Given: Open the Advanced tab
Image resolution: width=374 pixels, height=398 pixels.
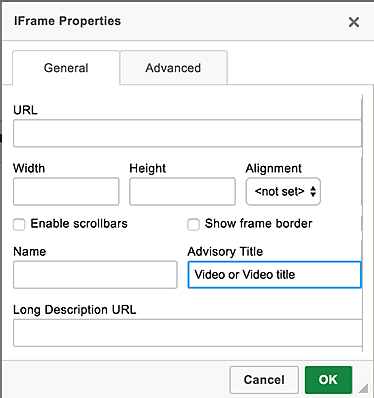Looking at the screenshot, I should point(173,68).
